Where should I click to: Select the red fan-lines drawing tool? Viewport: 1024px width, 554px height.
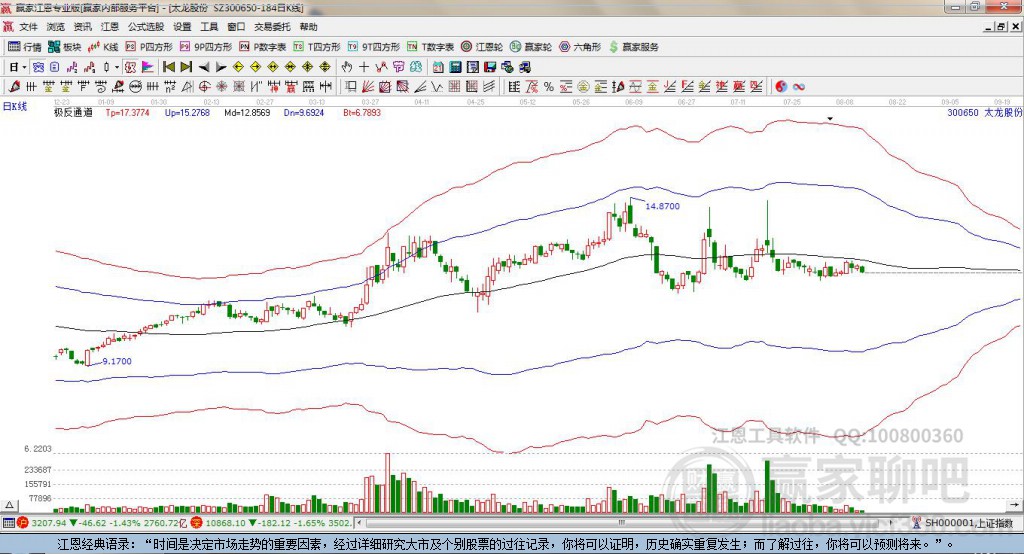point(368,86)
